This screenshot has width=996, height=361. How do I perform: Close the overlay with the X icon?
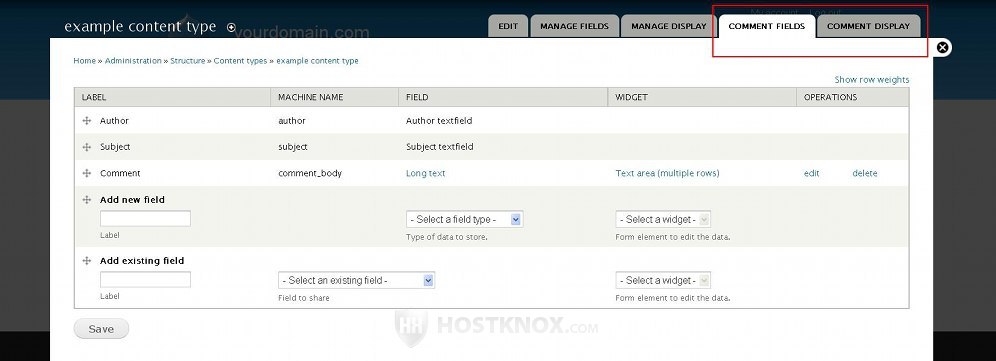tap(943, 47)
